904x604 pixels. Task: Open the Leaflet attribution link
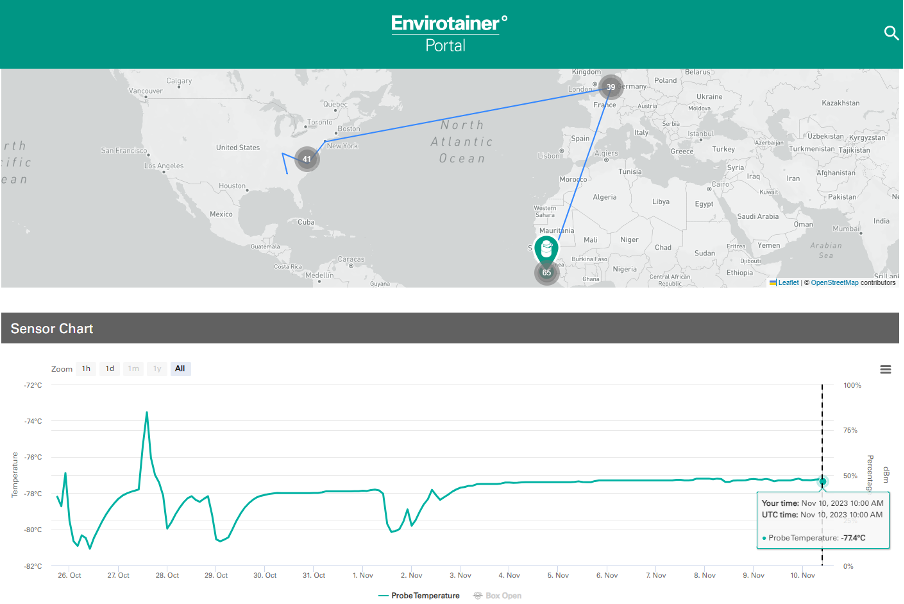(x=788, y=282)
